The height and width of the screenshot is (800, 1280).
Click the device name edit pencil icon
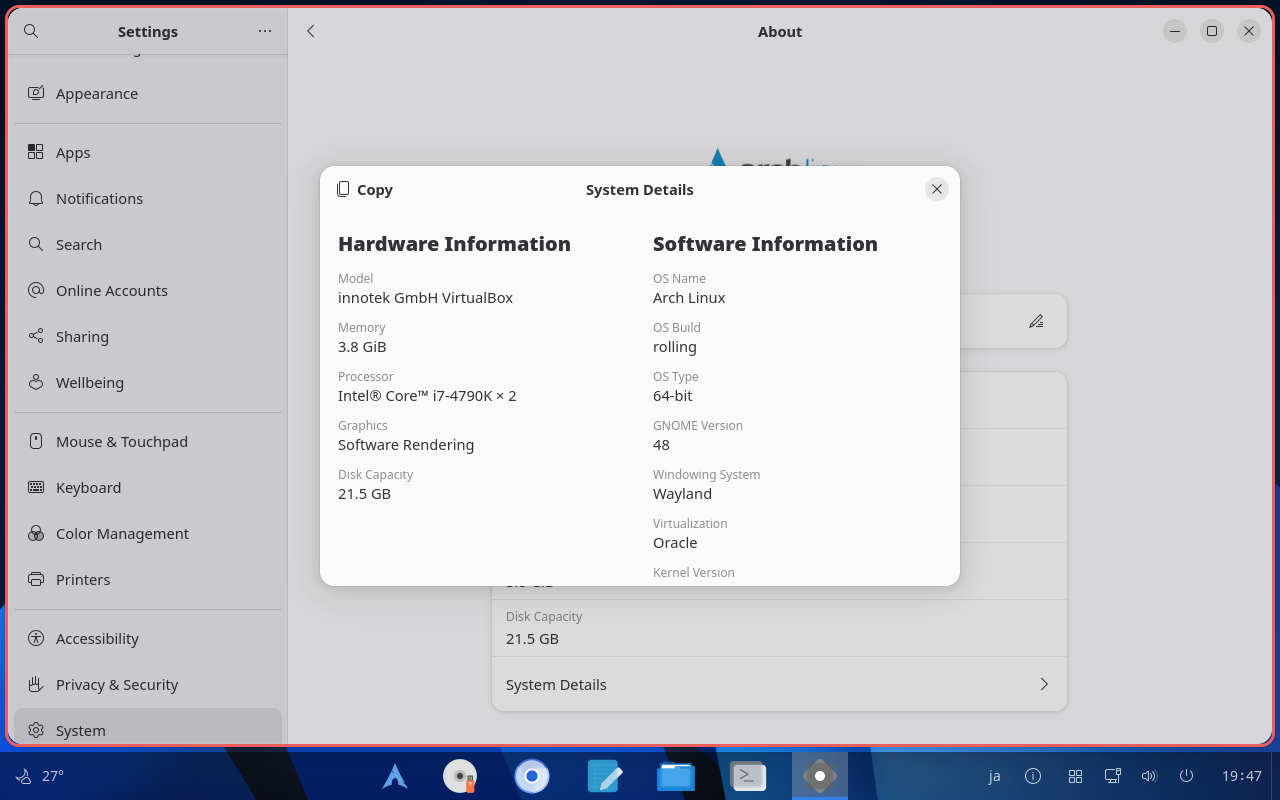point(1036,321)
